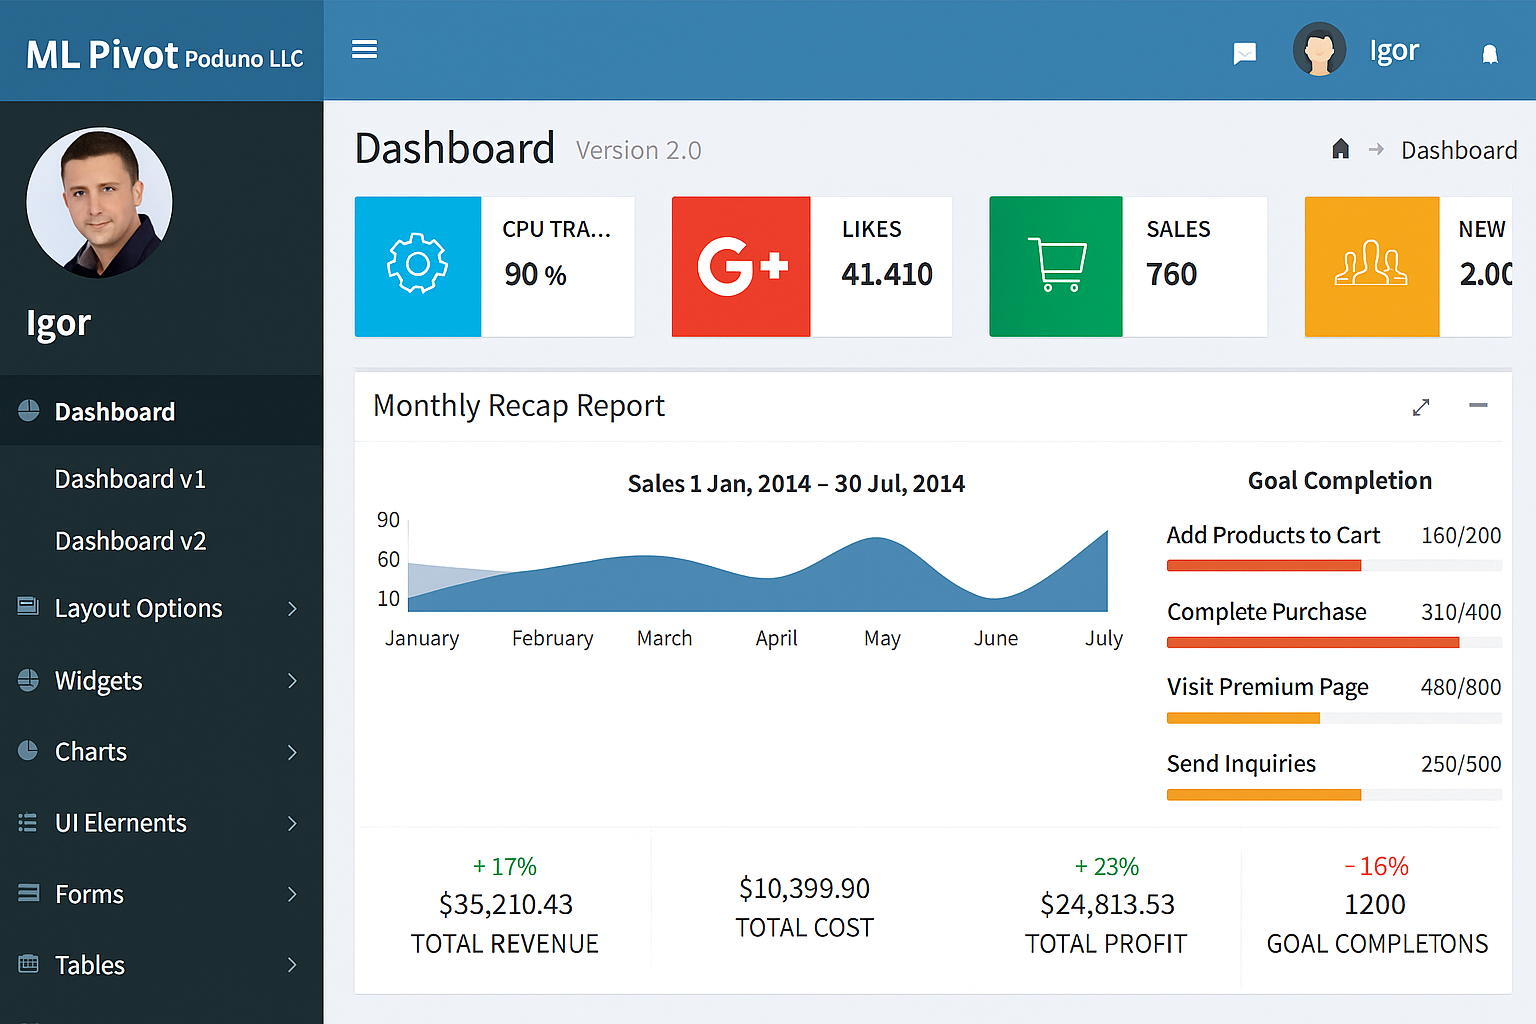Select Dashboard v2 in sidebar
The height and width of the screenshot is (1024, 1536).
click(130, 541)
